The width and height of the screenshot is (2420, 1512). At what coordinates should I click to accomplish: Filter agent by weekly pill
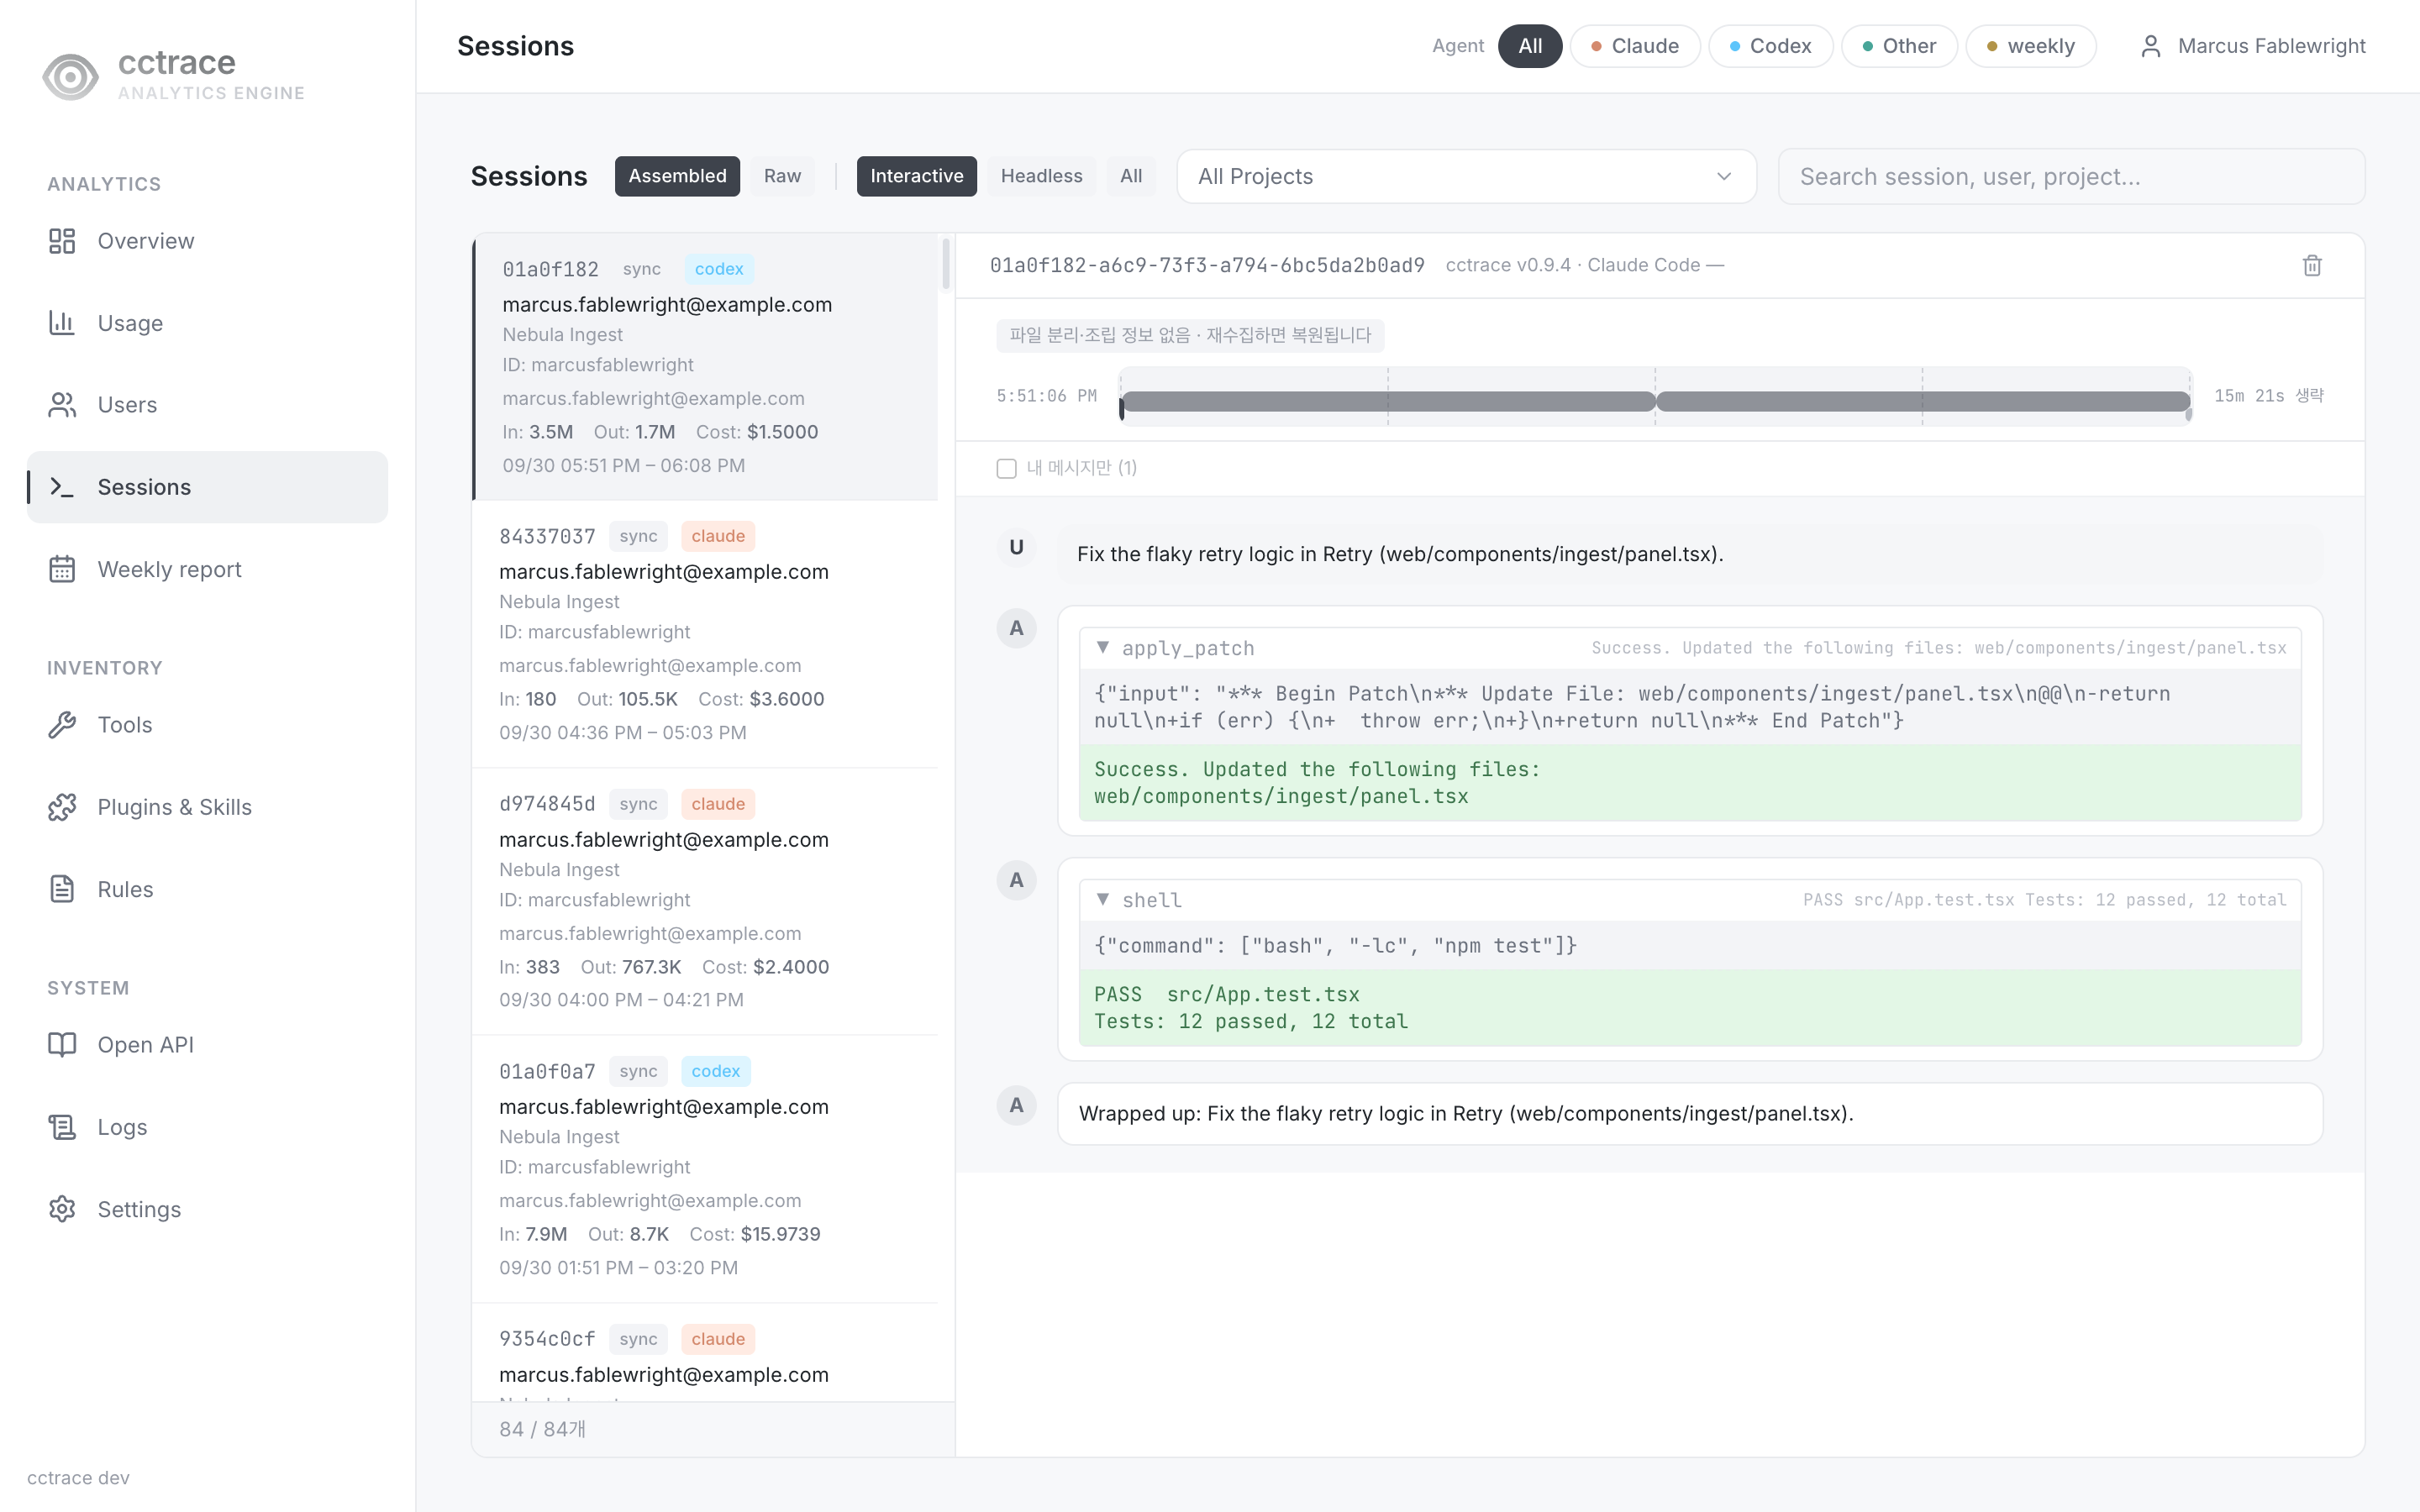coord(2031,46)
